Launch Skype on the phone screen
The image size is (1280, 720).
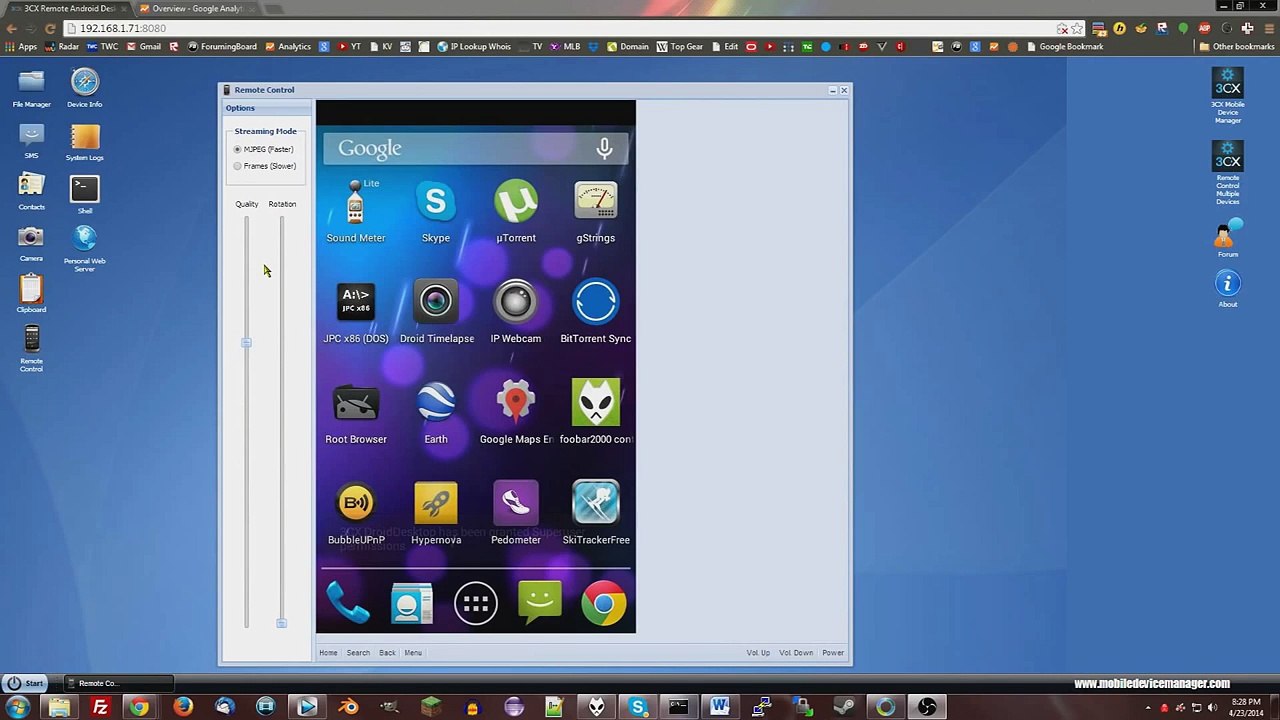click(436, 212)
